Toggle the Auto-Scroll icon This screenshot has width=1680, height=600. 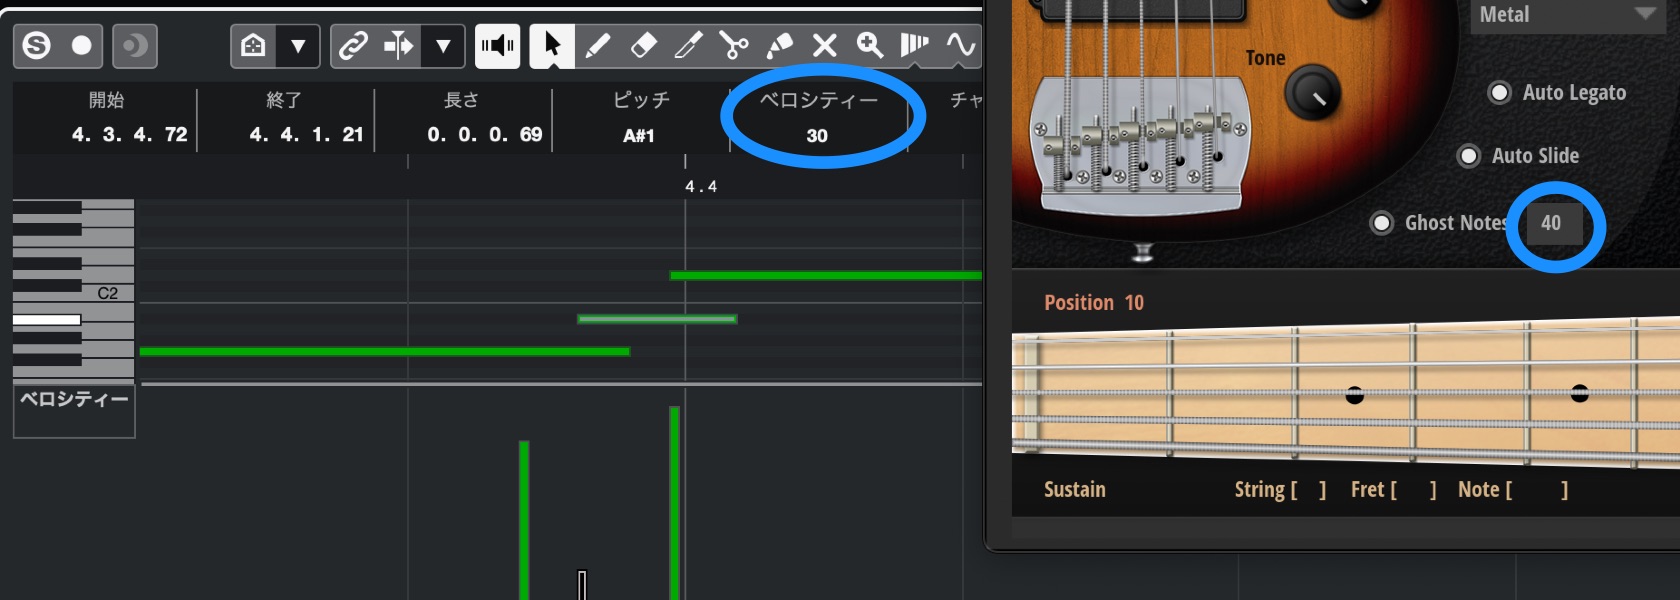pos(398,46)
